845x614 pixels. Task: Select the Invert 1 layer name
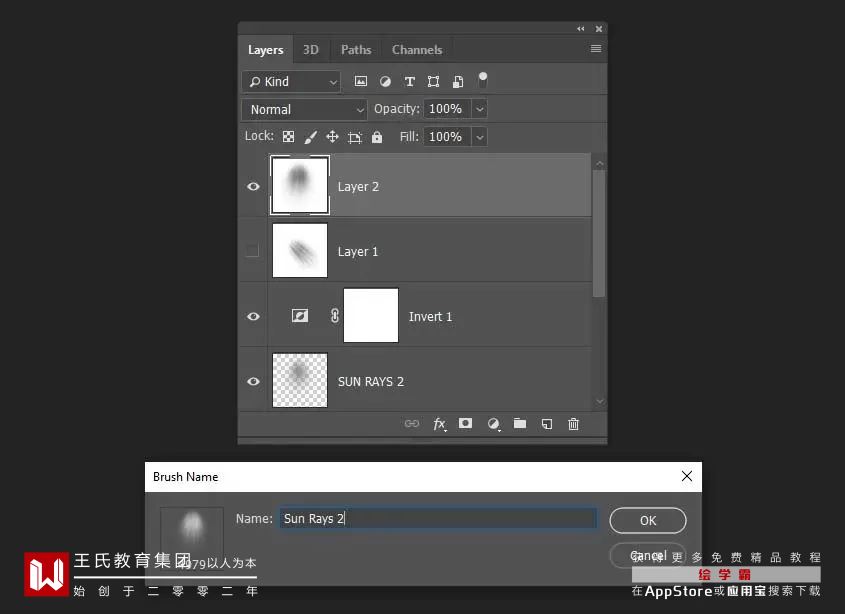pyautogui.click(x=430, y=317)
